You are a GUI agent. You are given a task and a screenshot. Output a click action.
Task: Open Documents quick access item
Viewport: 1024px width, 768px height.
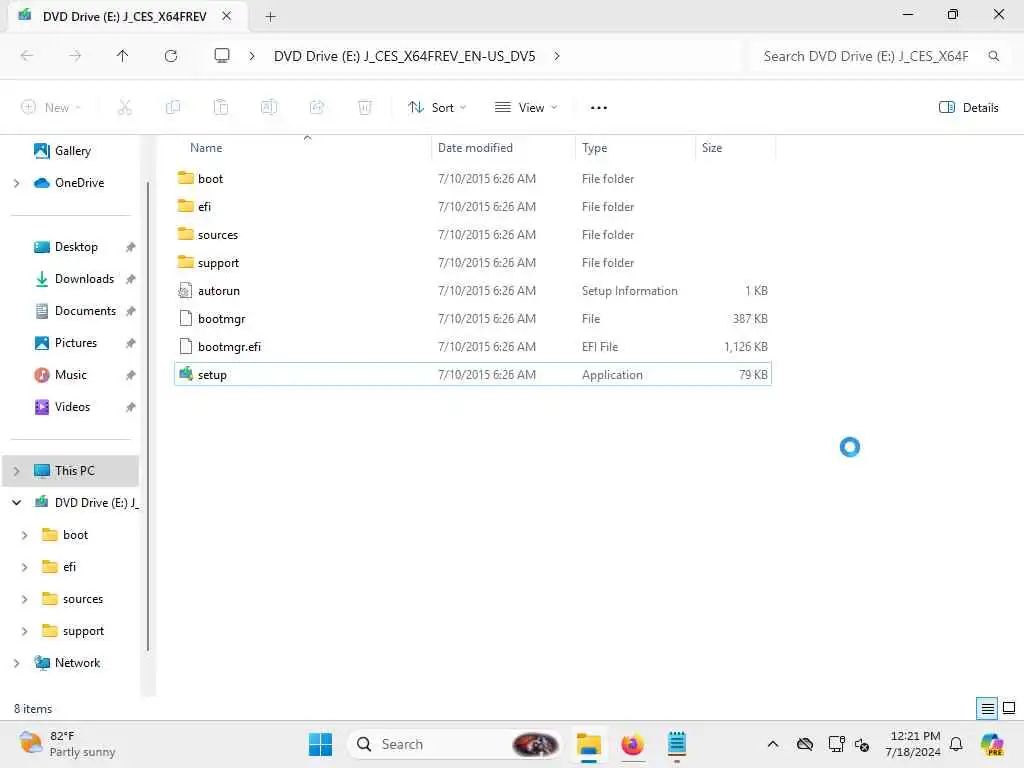[85, 311]
